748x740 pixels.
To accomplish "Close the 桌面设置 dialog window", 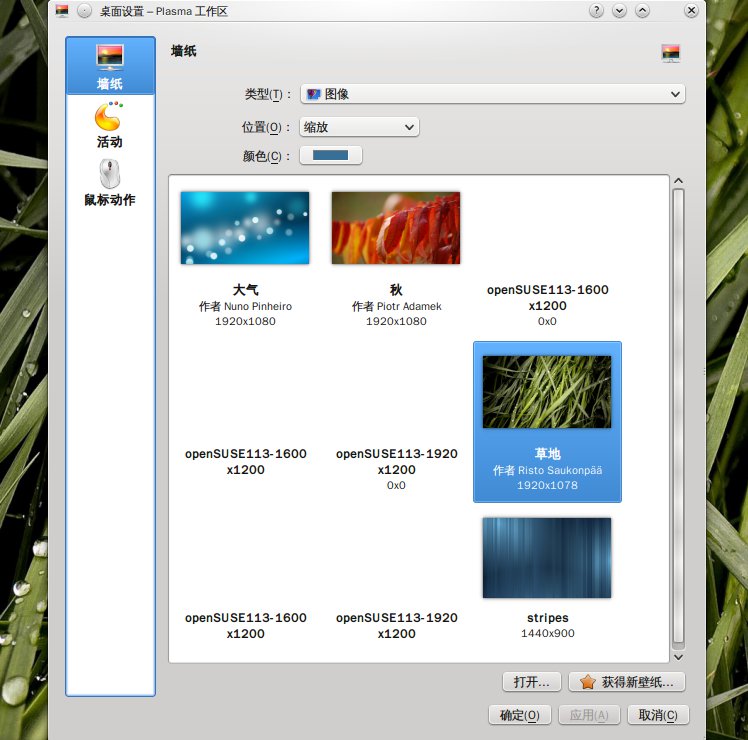I will [691, 10].
